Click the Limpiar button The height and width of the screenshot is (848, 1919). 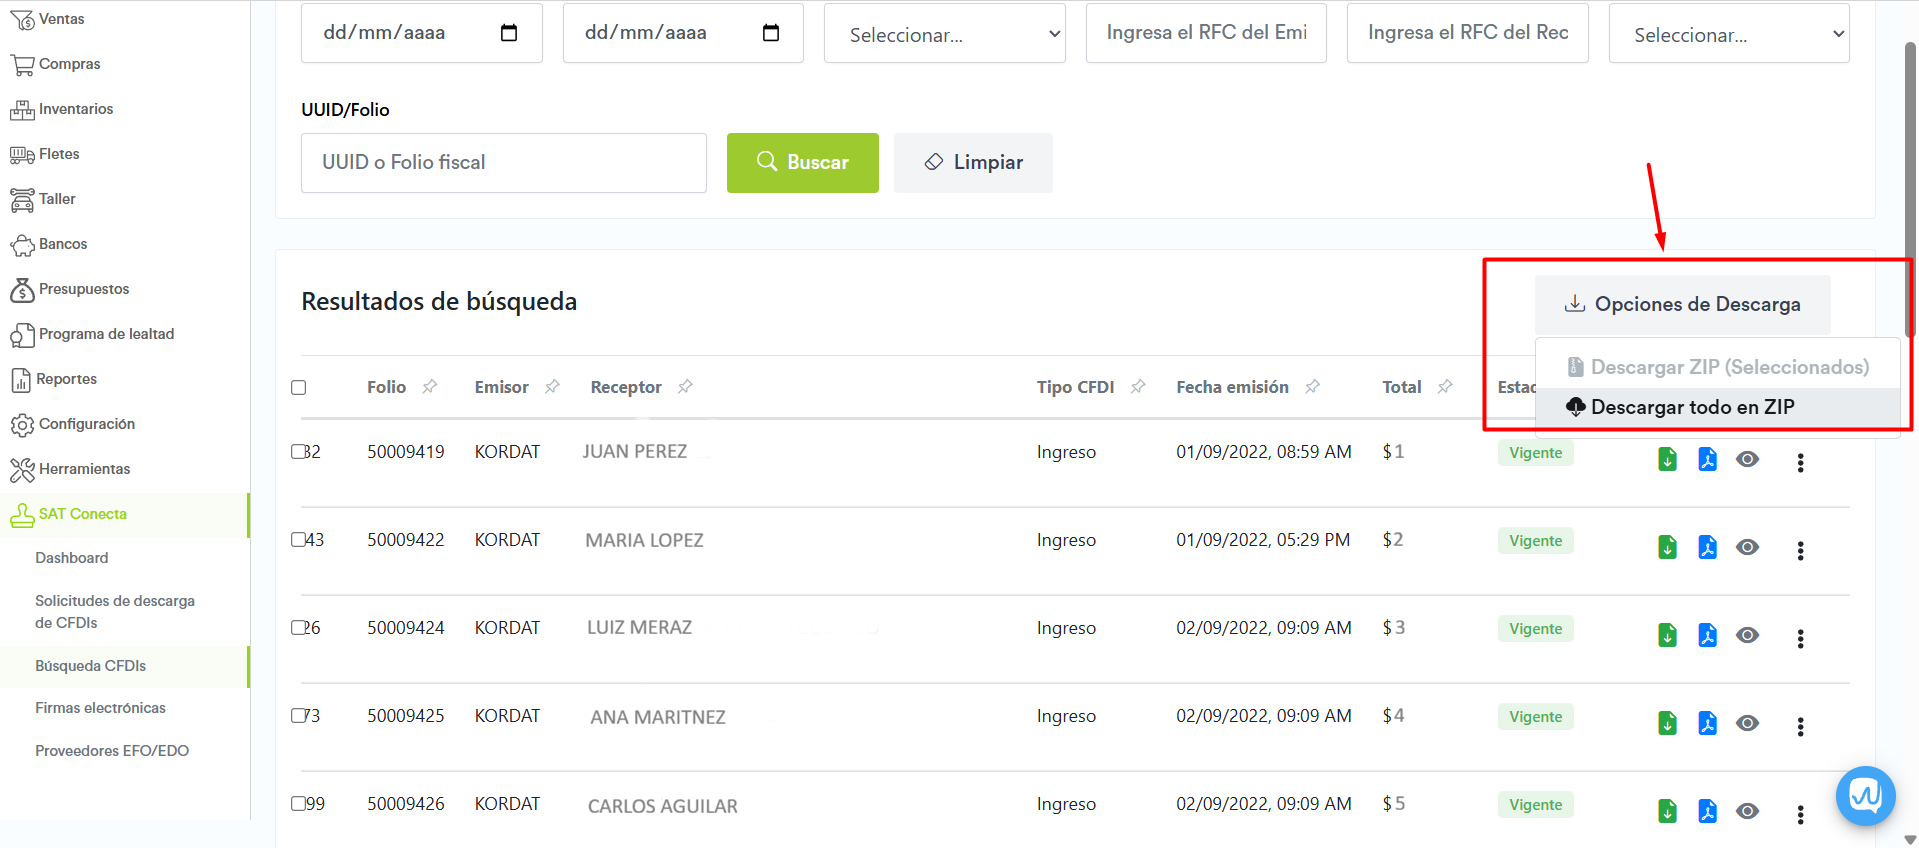pos(973,163)
